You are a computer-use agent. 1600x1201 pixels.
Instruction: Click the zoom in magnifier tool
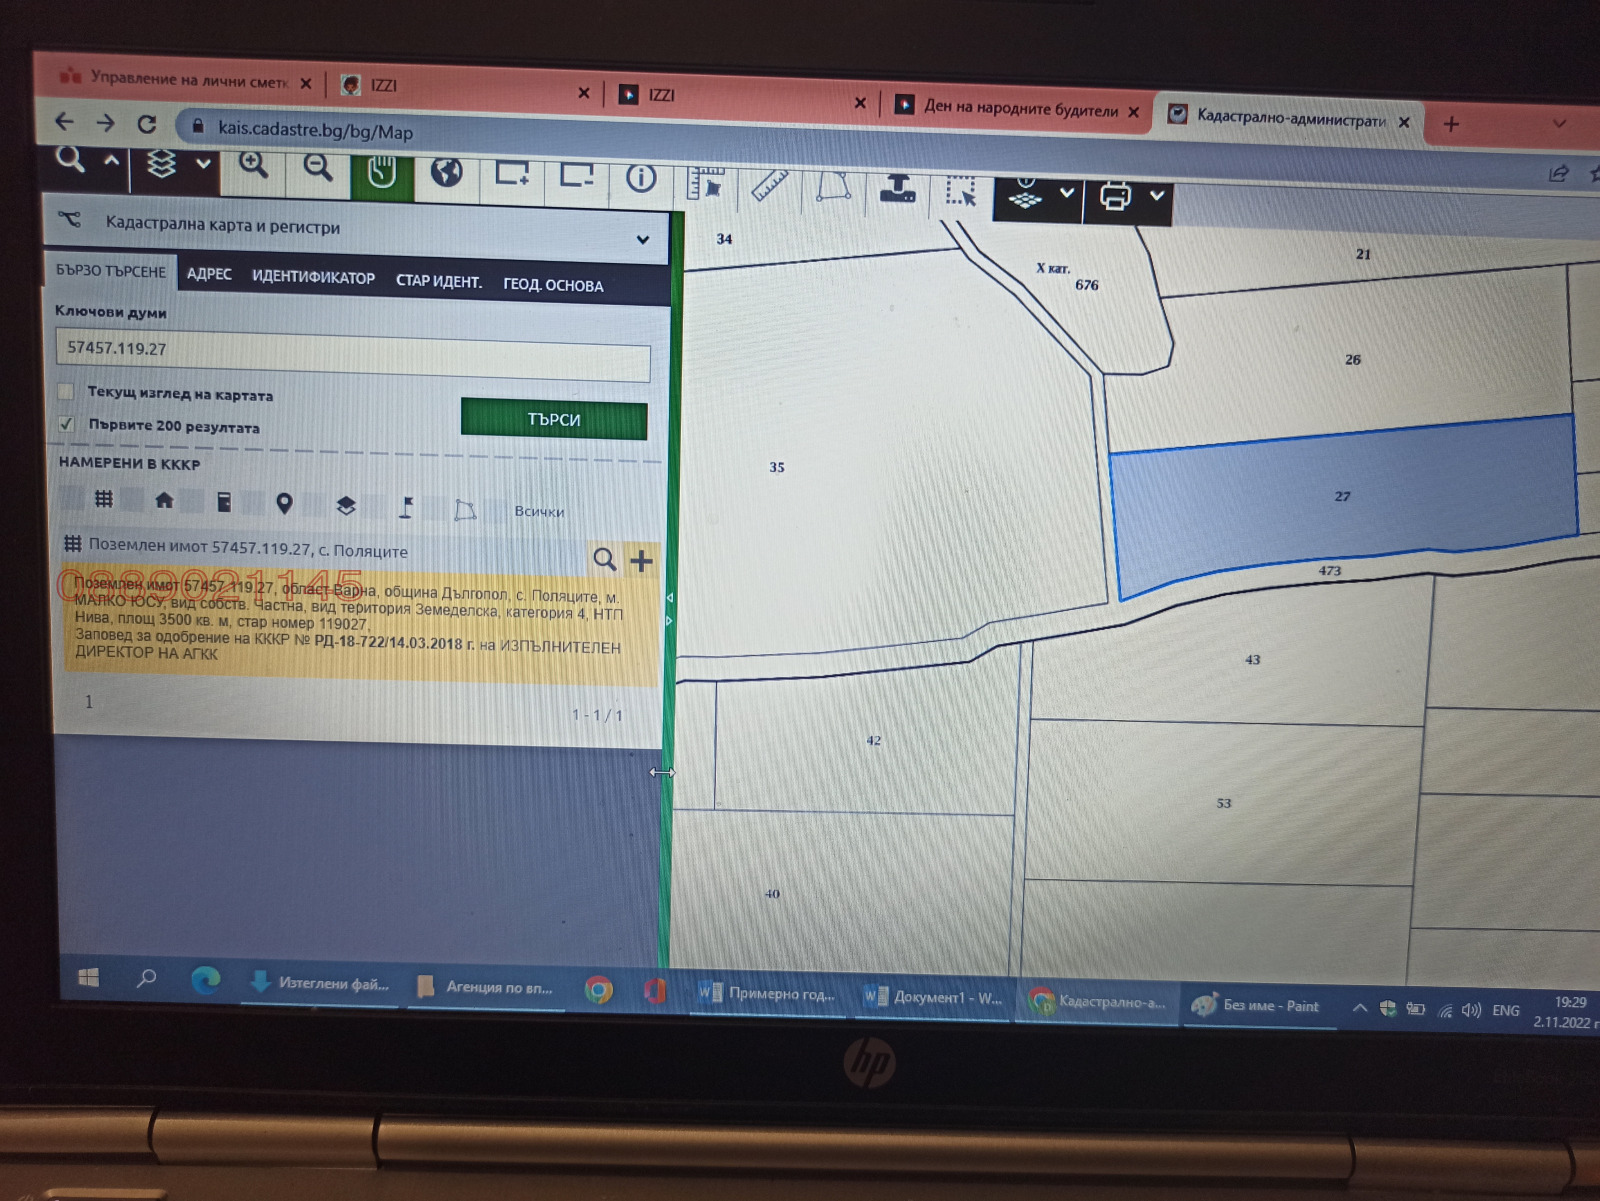pyautogui.click(x=253, y=166)
